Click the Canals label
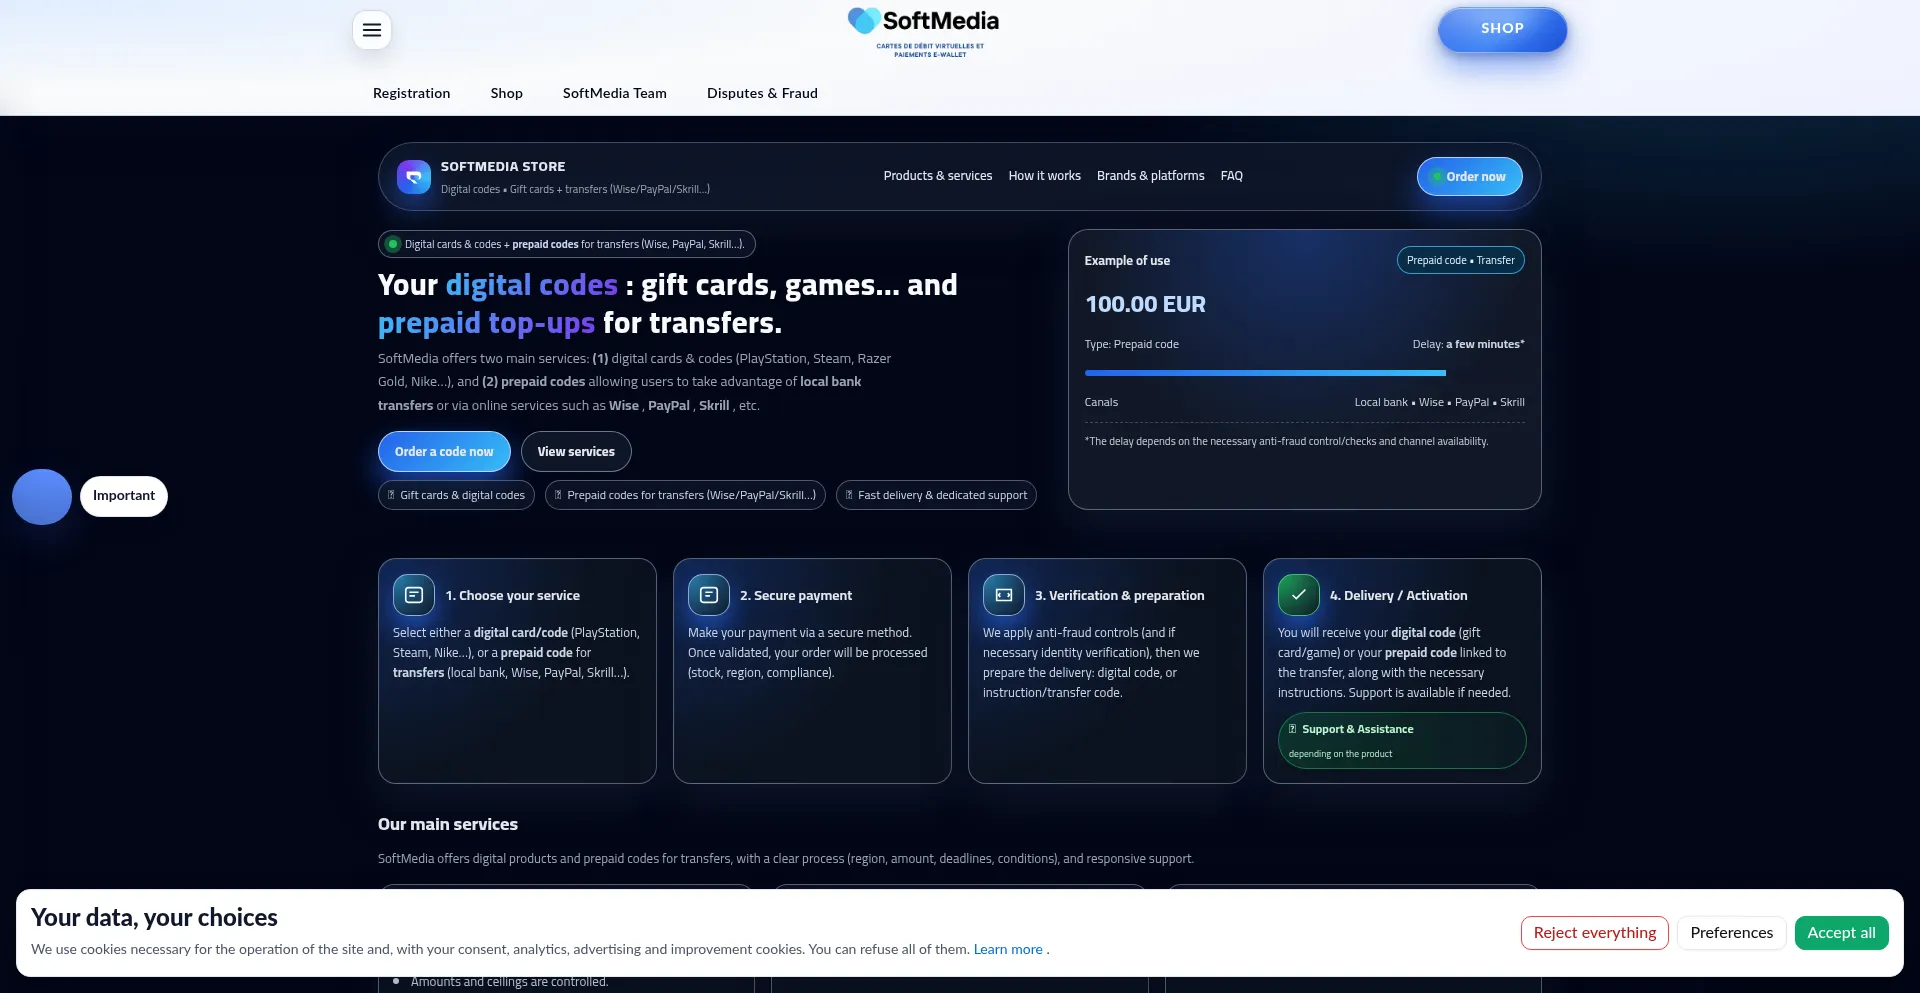Viewport: 1920px width, 993px height. tap(1101, 403)
